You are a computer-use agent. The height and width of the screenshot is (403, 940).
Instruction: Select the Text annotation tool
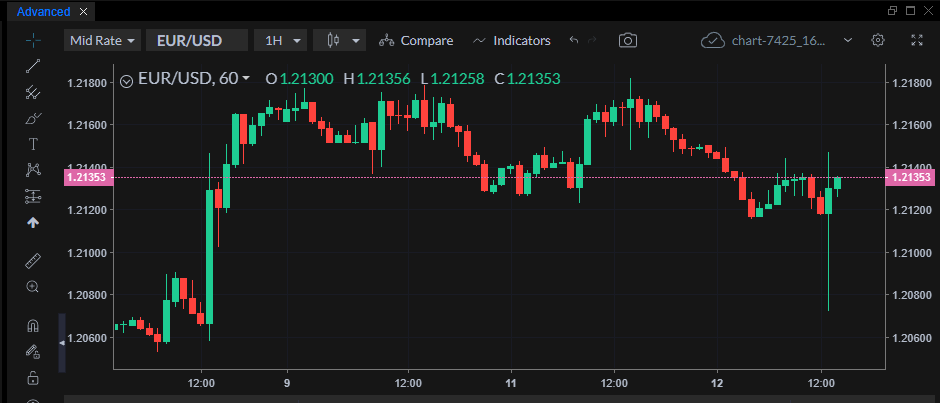pyautogui.click(x=33, y=144)
